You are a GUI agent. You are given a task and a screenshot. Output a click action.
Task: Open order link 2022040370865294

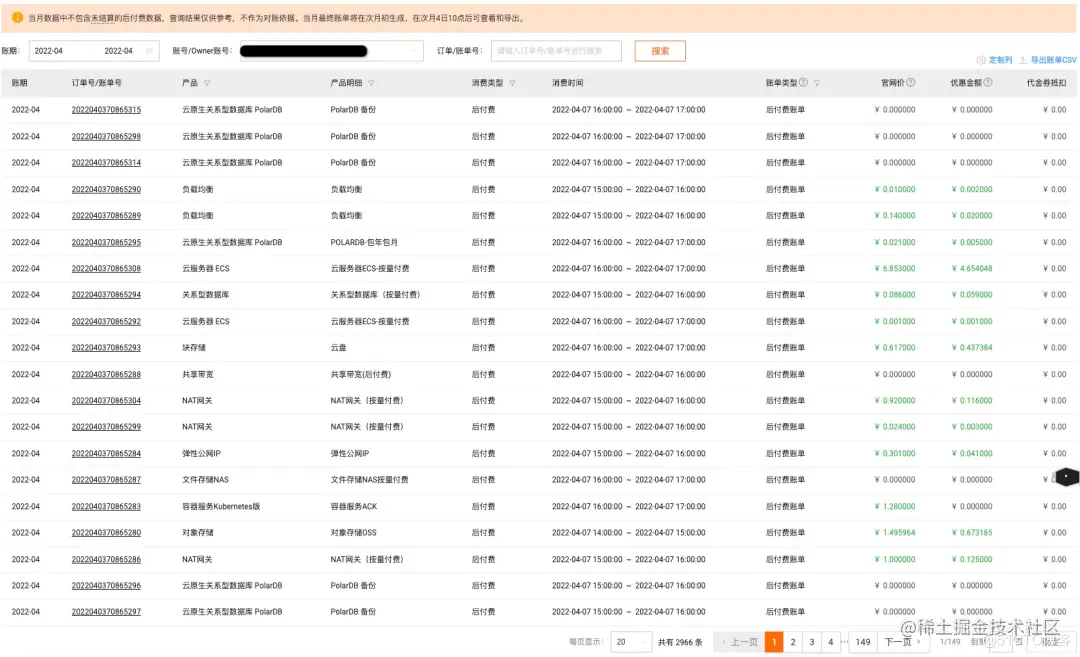click(x=106, y=295)
